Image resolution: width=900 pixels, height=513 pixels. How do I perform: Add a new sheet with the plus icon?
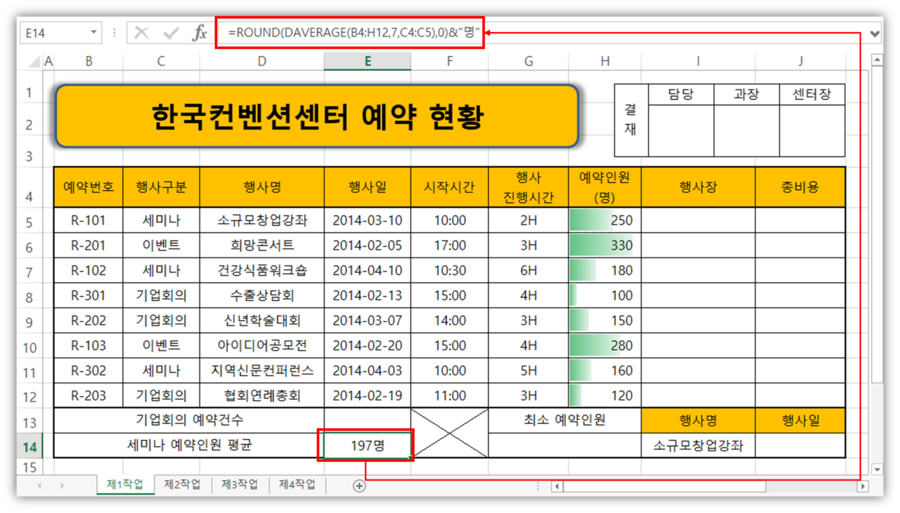tap(359, 486)
